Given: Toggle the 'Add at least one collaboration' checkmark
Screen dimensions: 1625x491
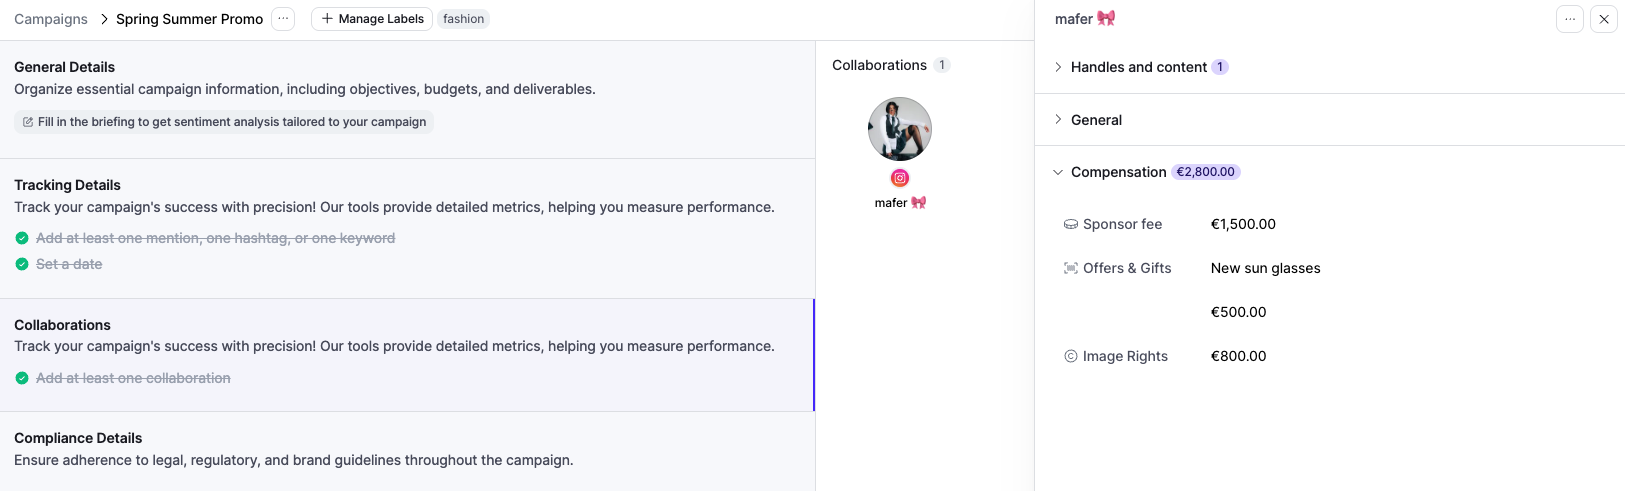Looking at the screenshot, I should pyautogui.click(x=22, y=378).
